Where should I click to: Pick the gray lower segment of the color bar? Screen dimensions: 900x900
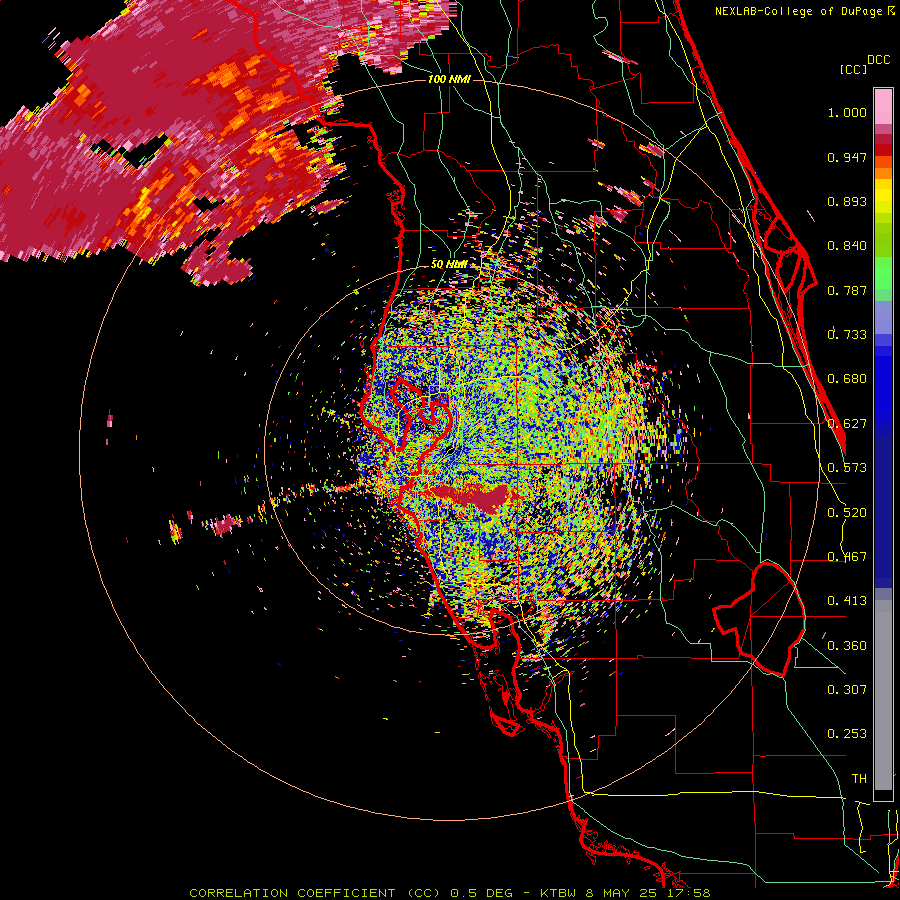[883, 695]
